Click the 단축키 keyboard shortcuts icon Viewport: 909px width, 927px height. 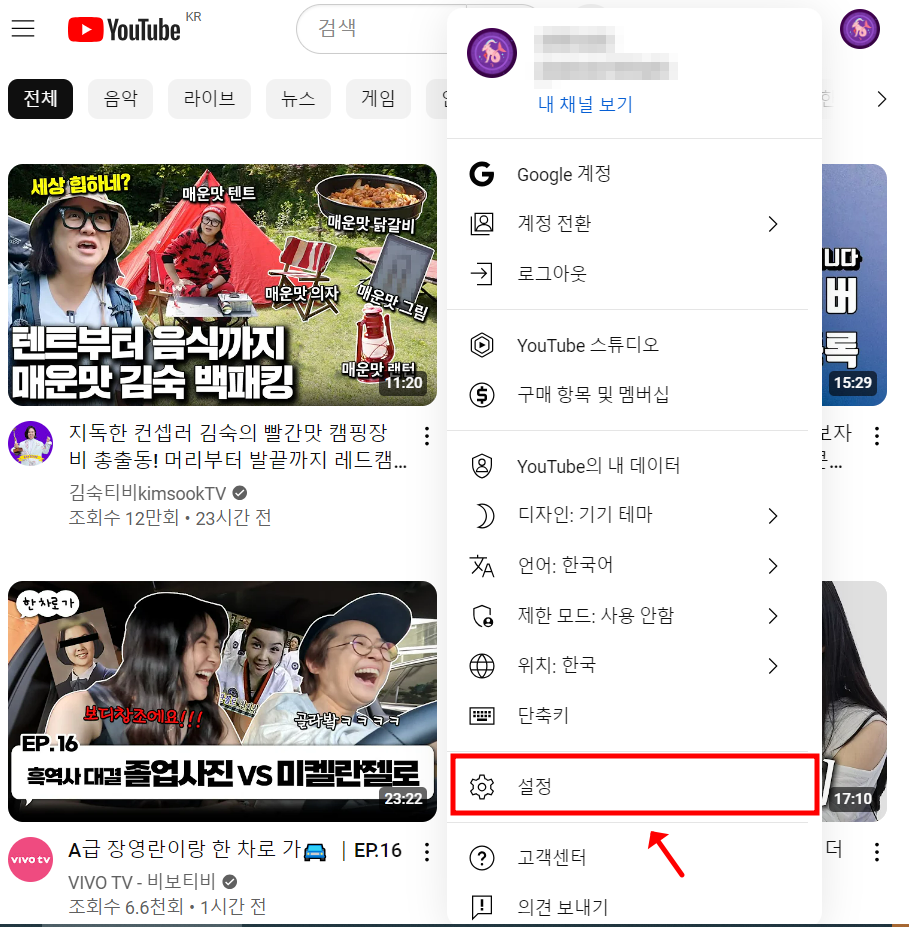point(483,714)
